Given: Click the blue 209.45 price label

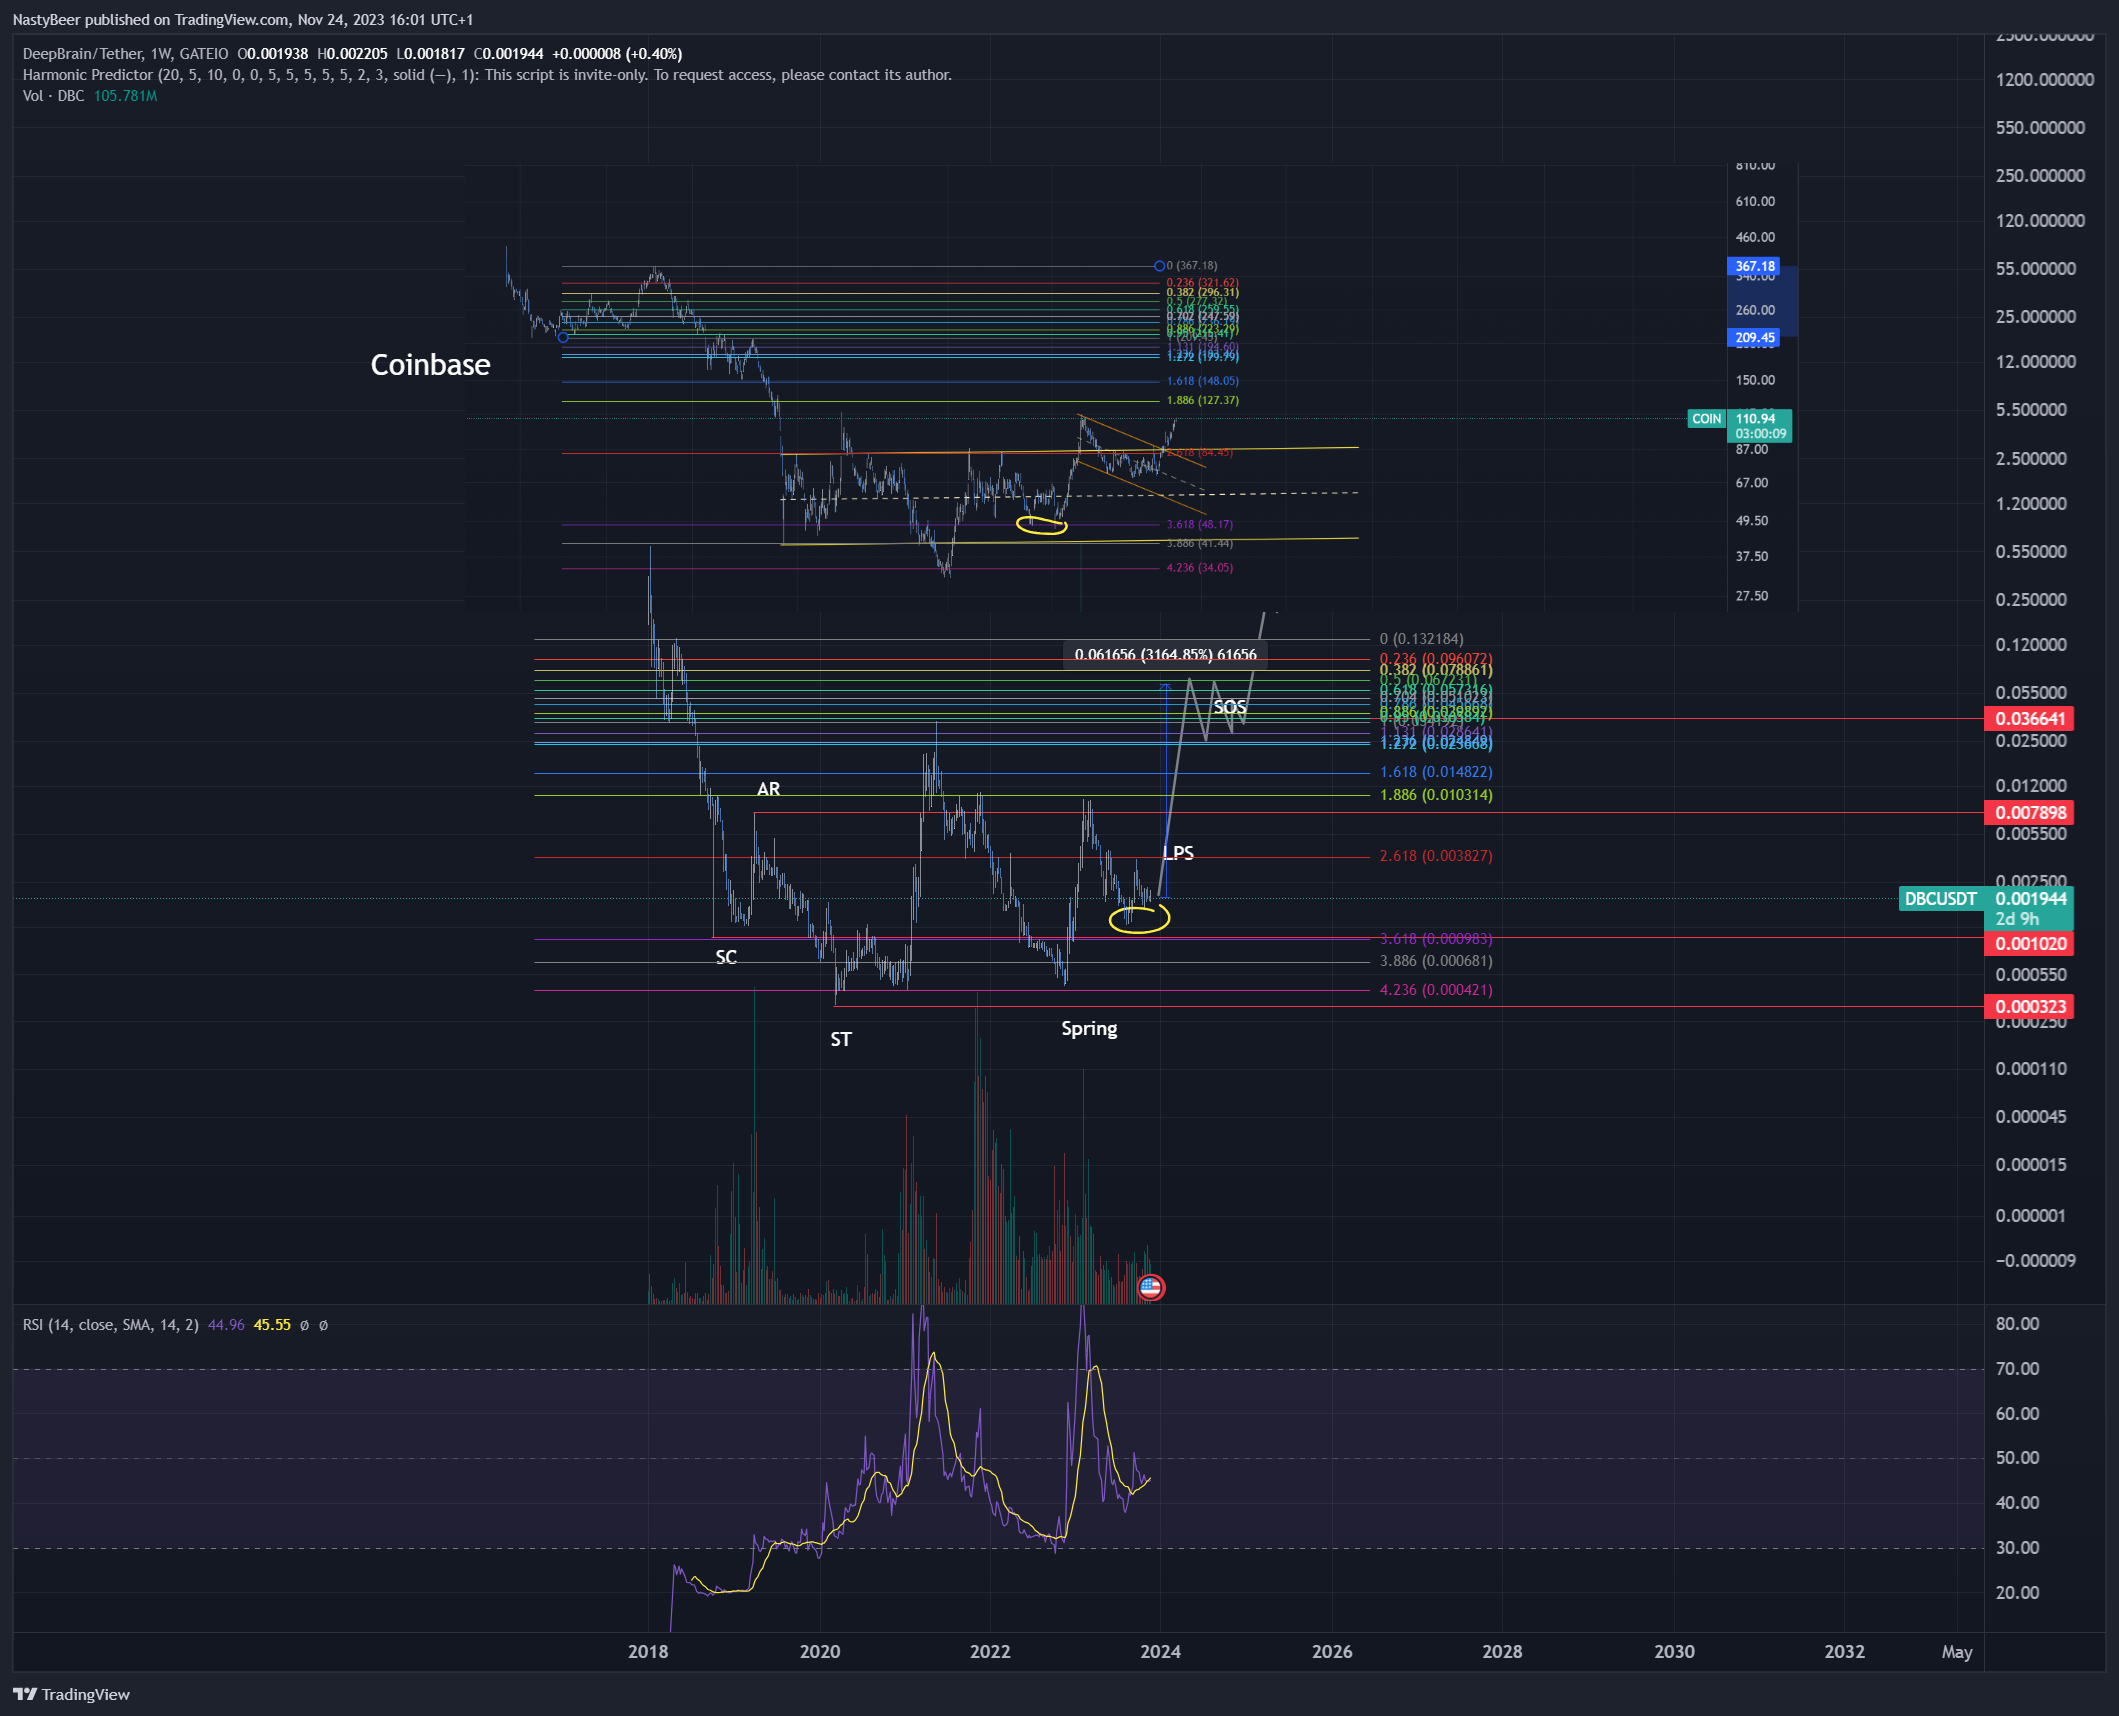Looking at the screenshot, I should 1755,337.
